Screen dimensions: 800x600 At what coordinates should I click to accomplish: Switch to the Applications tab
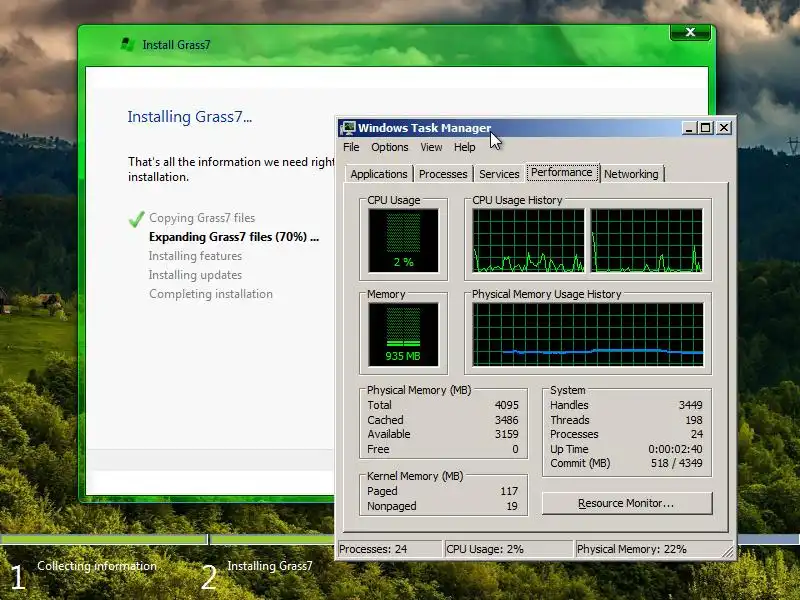[x=379, y=174]
